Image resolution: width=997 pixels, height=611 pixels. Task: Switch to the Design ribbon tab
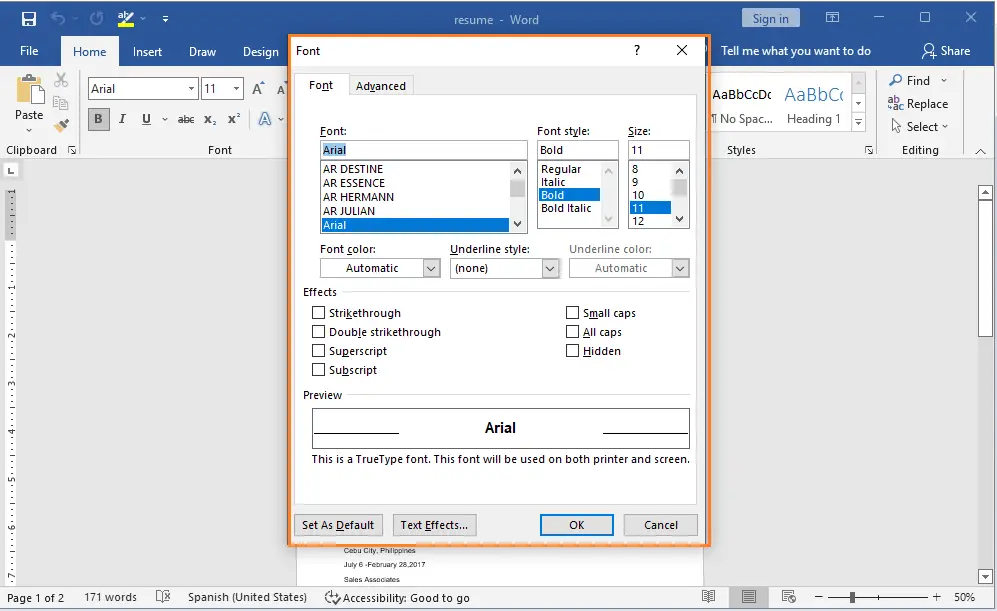(261, 51)
